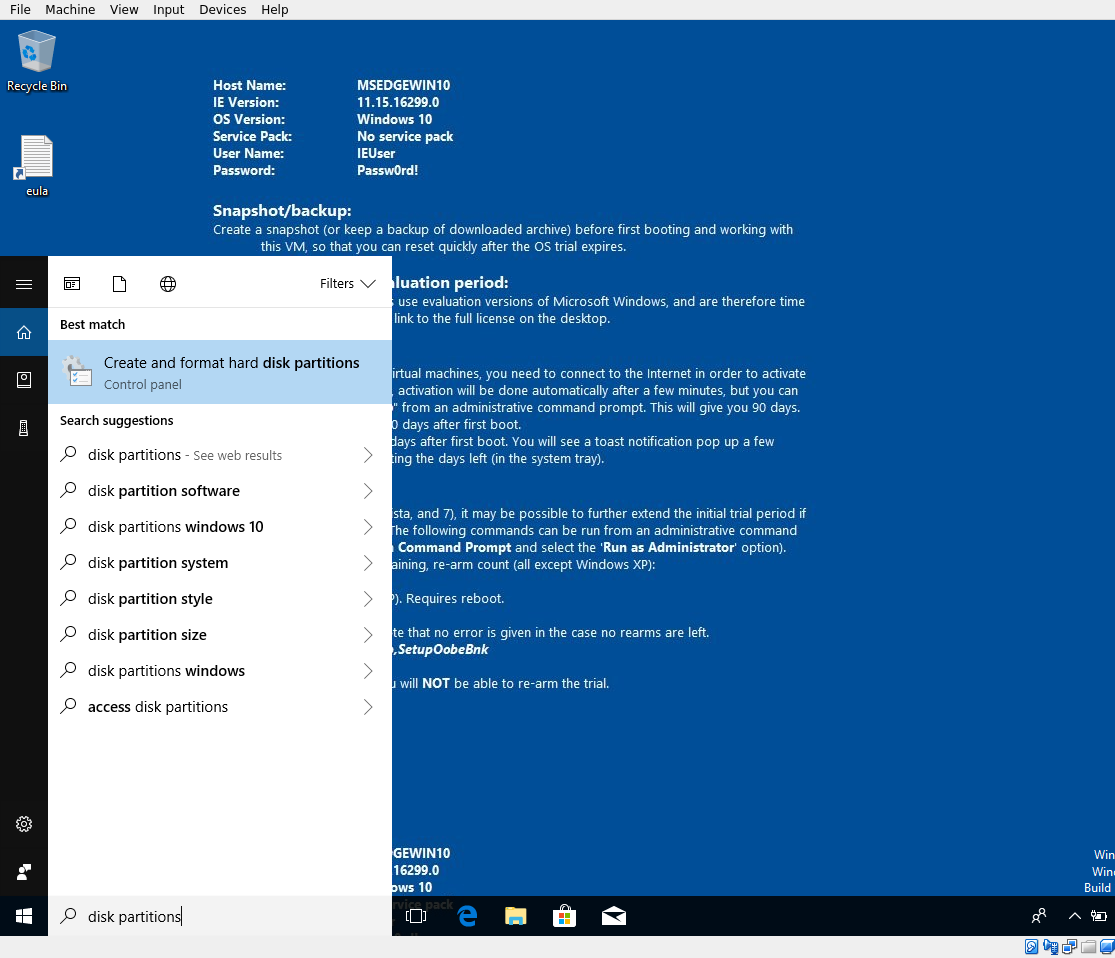Screen dimensions: 1115x958
Task: Open the eula file shortcut icon
Action: 36,166
